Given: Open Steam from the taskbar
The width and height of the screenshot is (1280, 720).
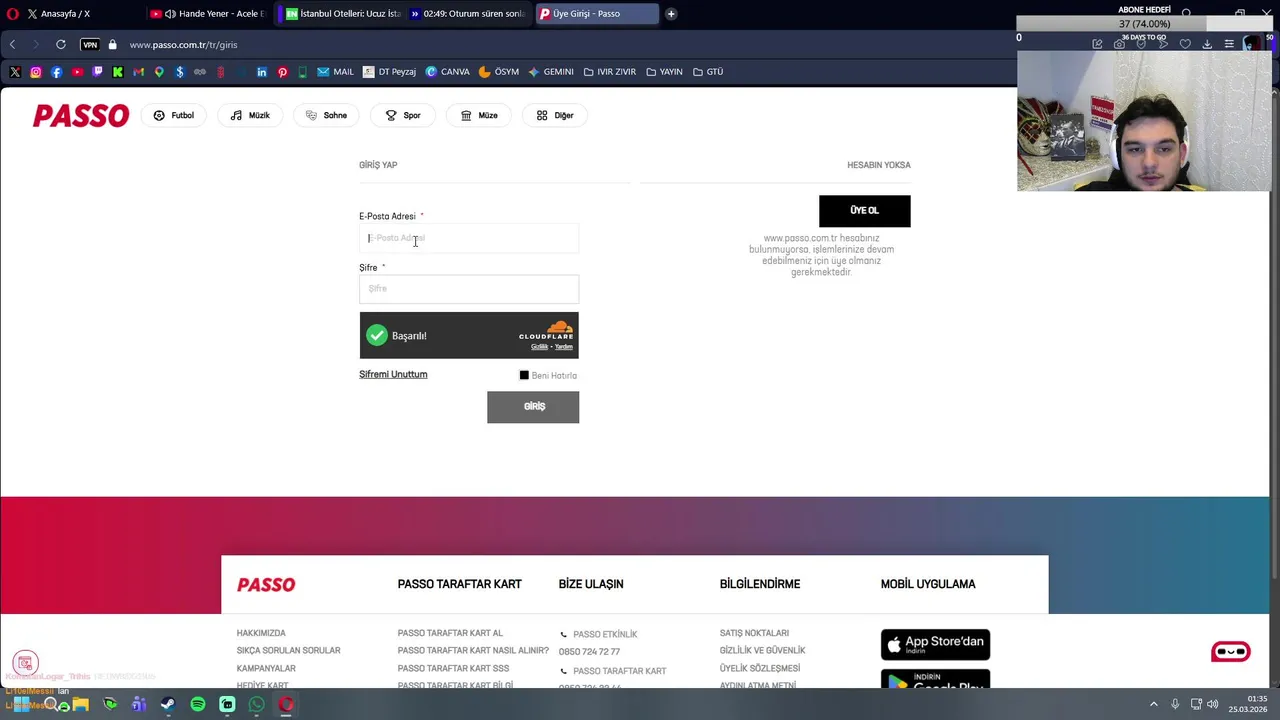Looking at the screenshot, I should click(168, 704).
